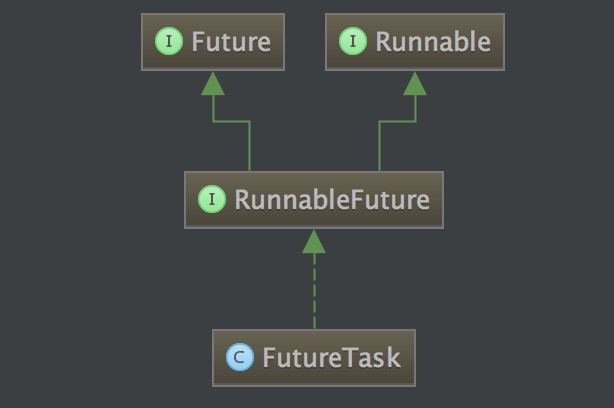The image size is (614, 408).
Task: Select the RunnableFuture node label
Action: pyautogui.click(x=331, y=199)
